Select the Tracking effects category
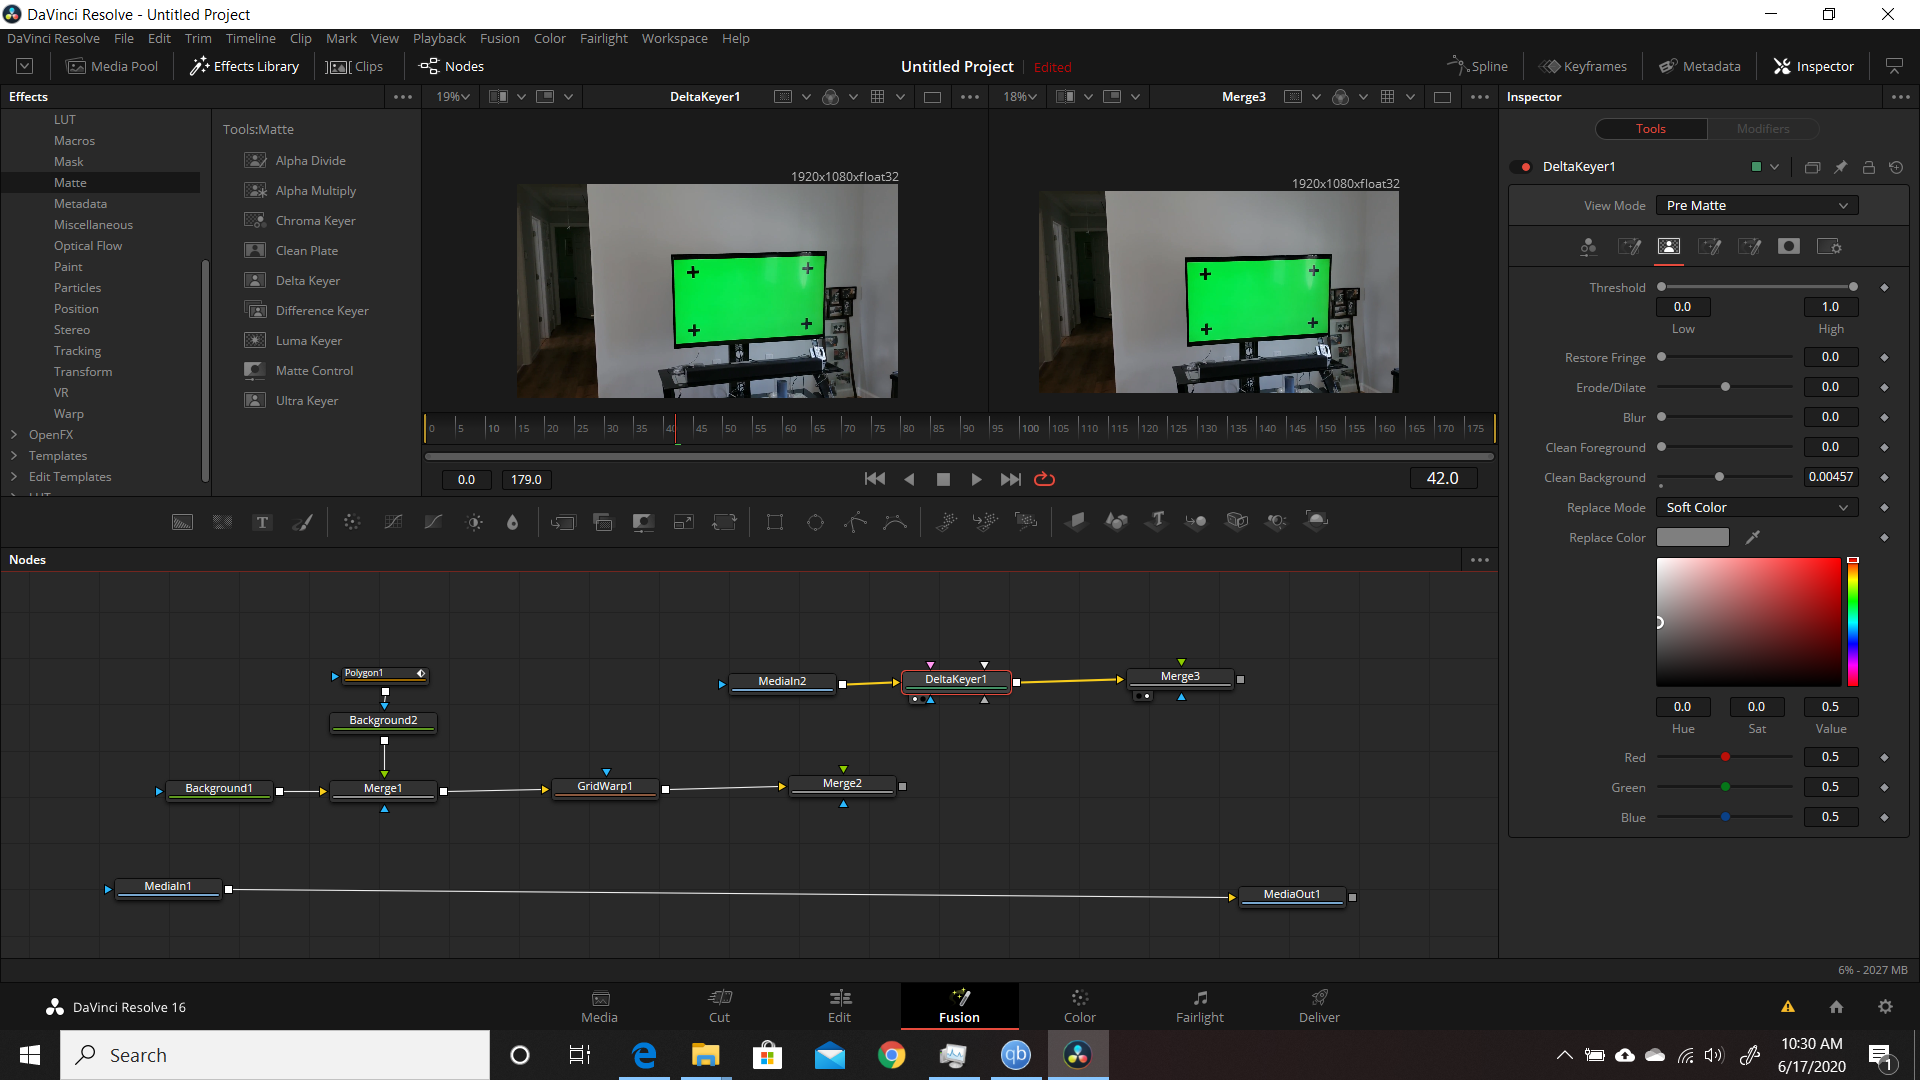Viewport: 1920px width, 1080px height. pyautogui.click(x=77, y=351)
